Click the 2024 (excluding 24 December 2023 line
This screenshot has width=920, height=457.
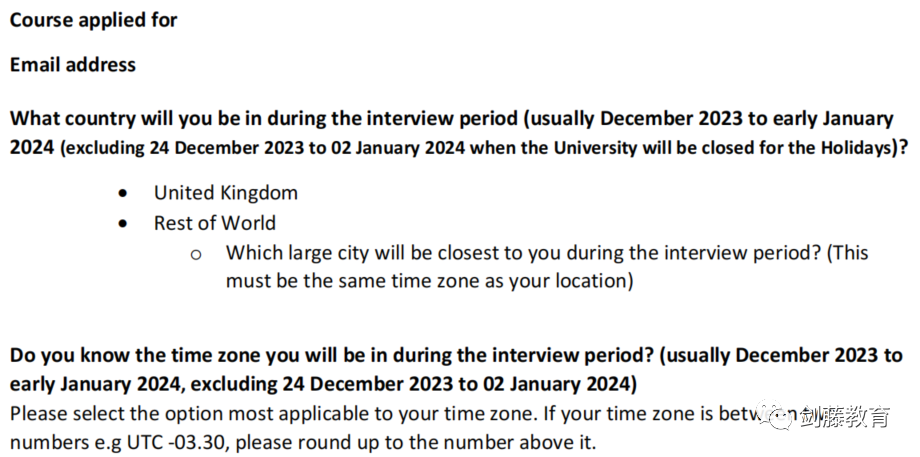coord(460,148)
